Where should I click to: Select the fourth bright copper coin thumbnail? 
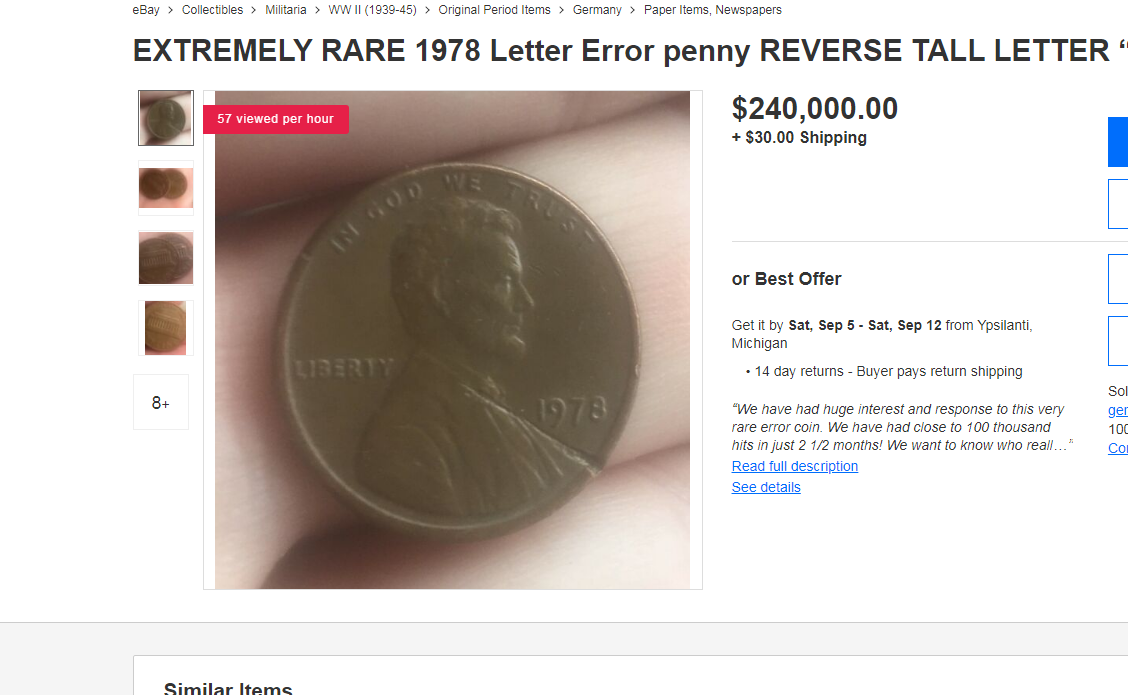(x=166, y=327)
